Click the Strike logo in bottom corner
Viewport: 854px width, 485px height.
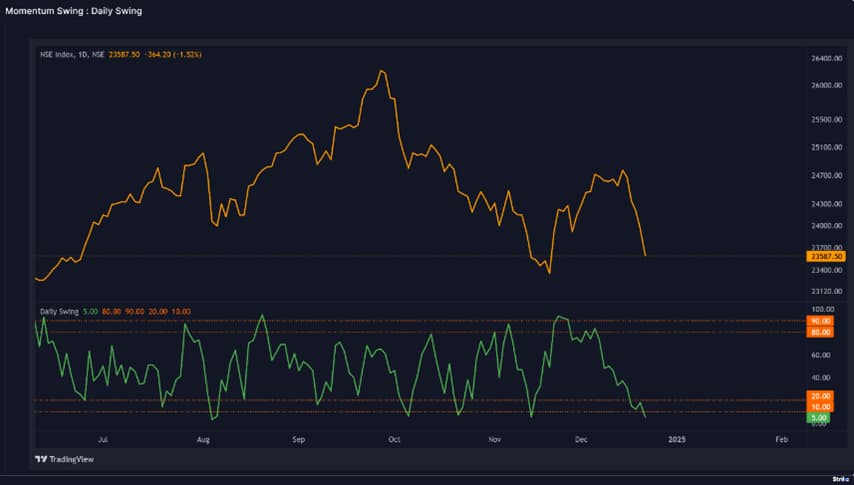(x=839, y=479)
